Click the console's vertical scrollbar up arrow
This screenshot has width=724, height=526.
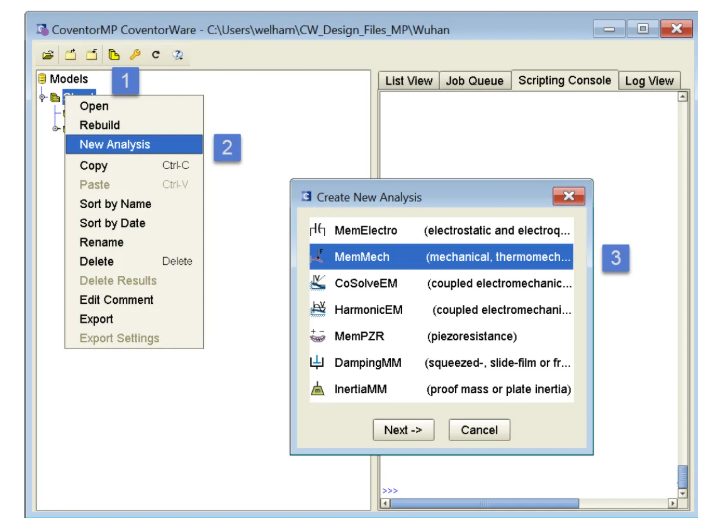(683, 97)
